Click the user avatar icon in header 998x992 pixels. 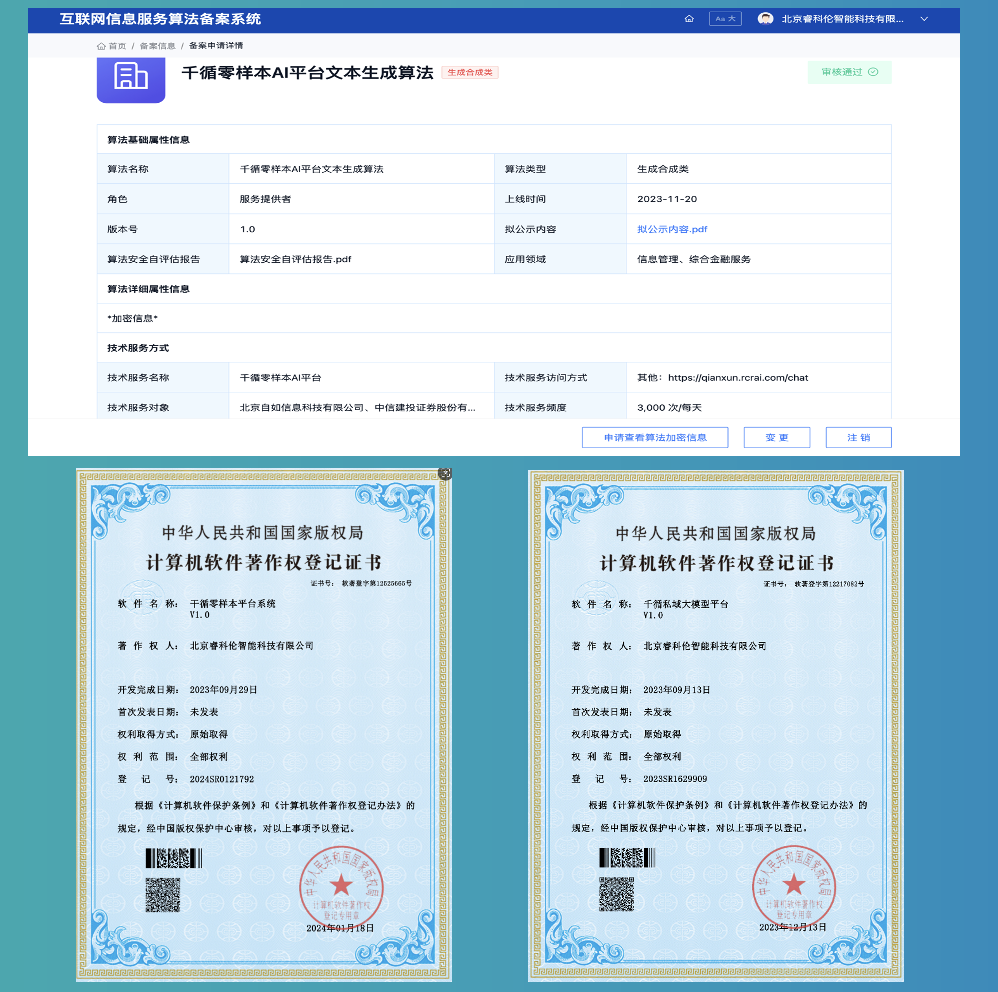coord(765,19)
